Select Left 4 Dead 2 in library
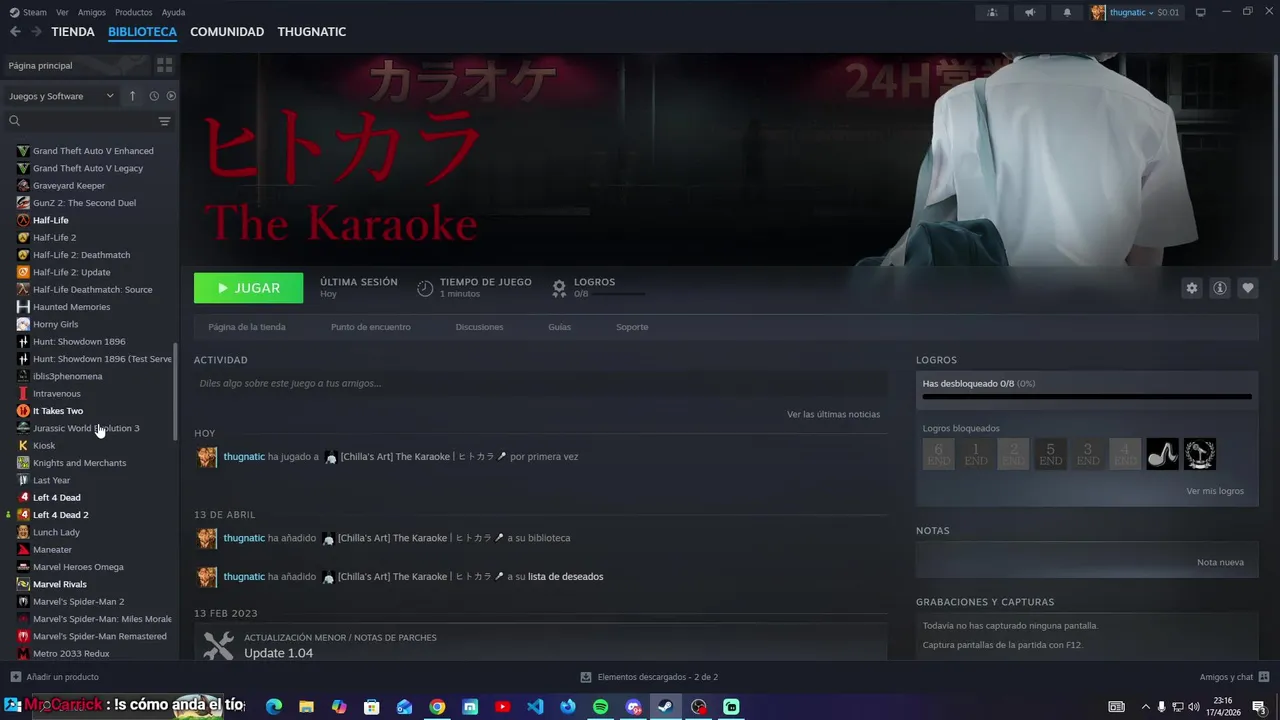This screenshot has height=720, width=1280. 60,515
